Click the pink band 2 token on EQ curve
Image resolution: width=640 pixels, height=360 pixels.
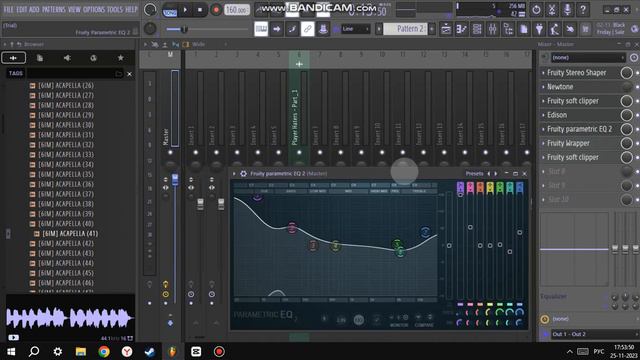pos(292,228)
